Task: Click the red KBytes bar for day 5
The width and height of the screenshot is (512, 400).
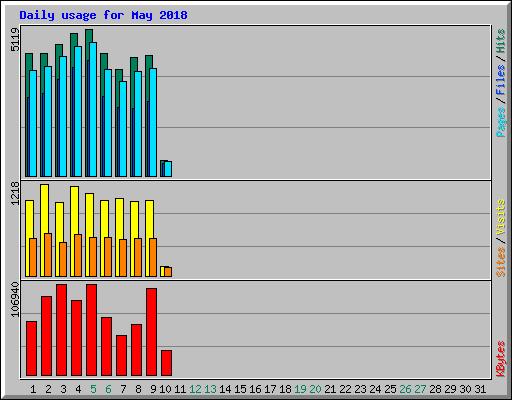Action: 91,330
